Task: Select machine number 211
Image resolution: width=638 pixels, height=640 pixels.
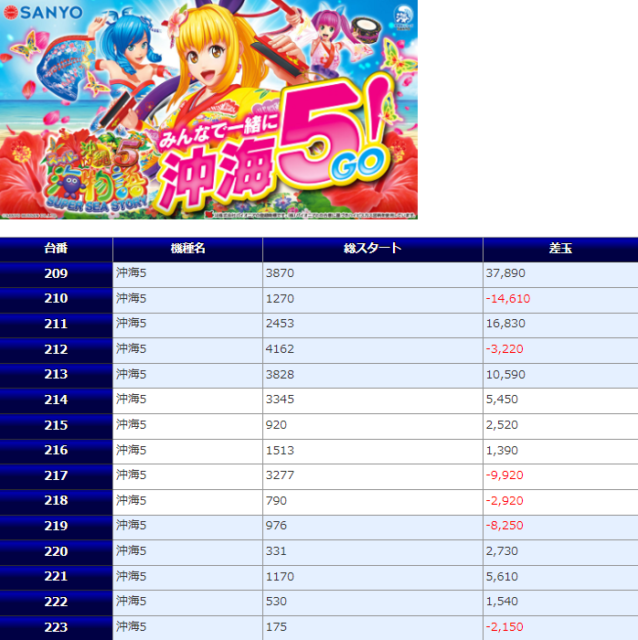Action: 56,324
